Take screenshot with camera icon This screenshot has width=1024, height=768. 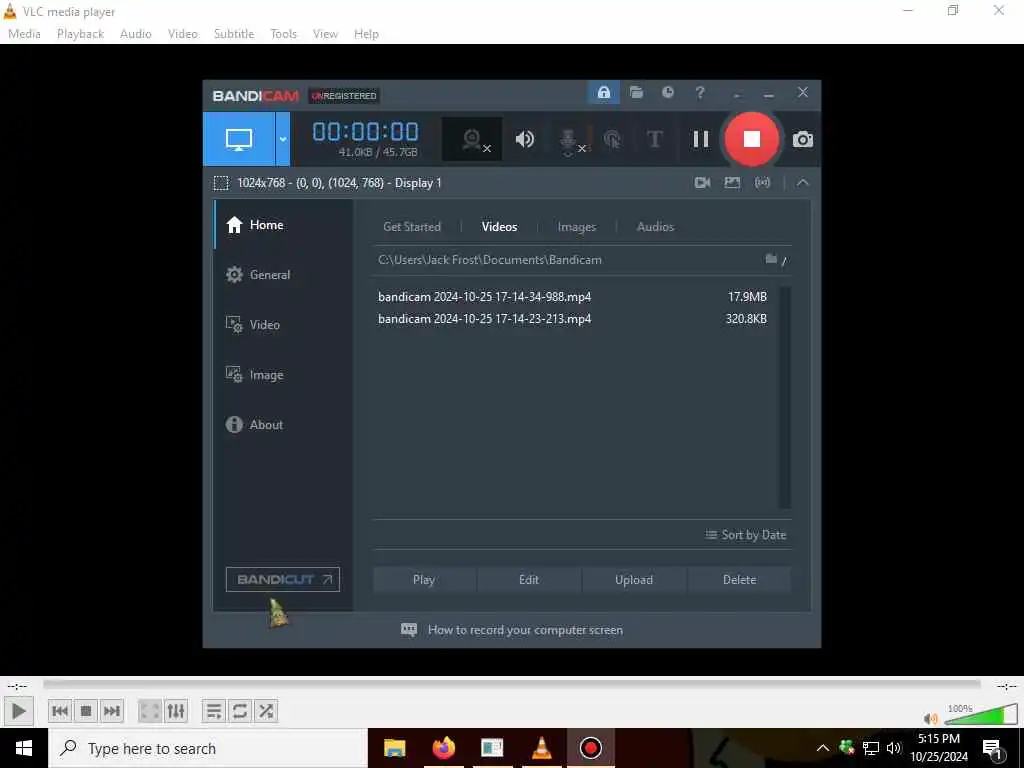(x=803, y=139)
